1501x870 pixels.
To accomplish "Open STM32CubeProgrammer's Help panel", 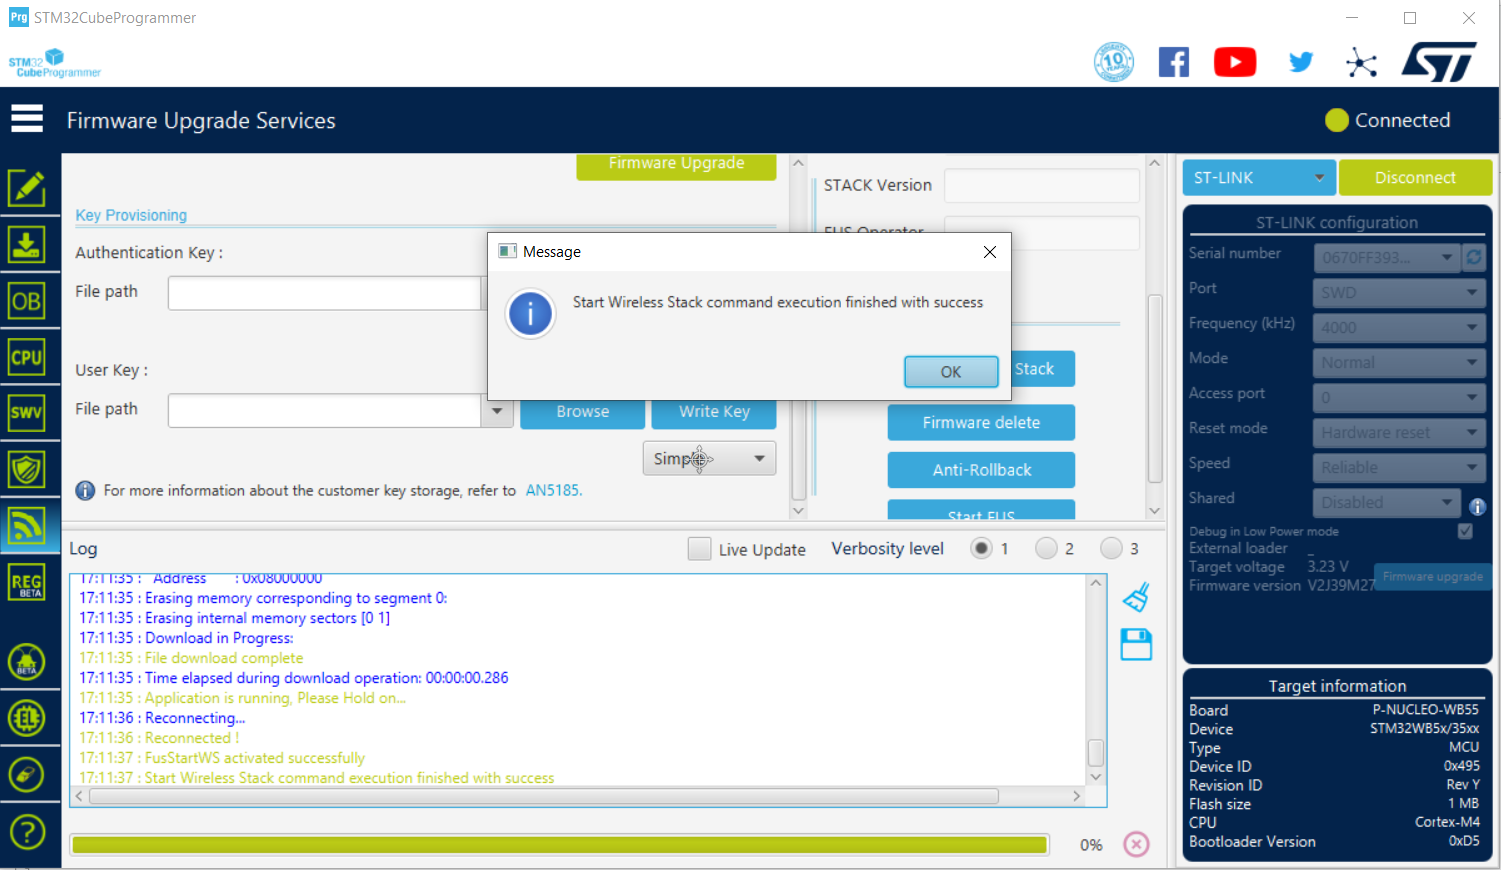I will pyautogui.click(x=29, y=831).
